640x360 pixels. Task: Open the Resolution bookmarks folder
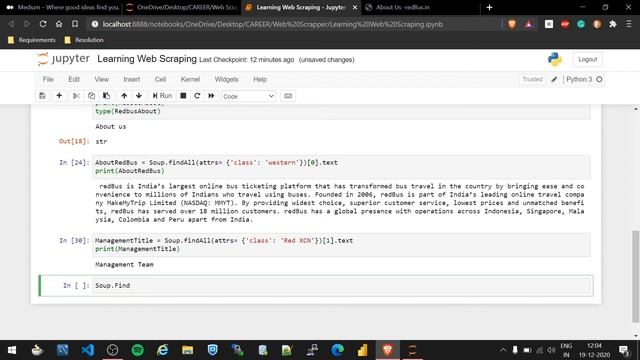84,40
